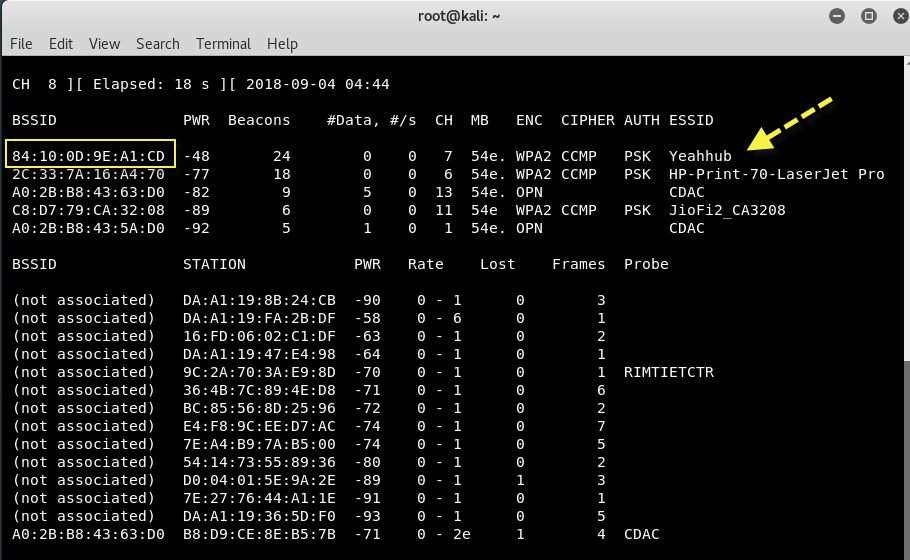This screenshot has height=560, width=910.
Task: Click the Yeahhub ESSID
Action: [700, 156]
